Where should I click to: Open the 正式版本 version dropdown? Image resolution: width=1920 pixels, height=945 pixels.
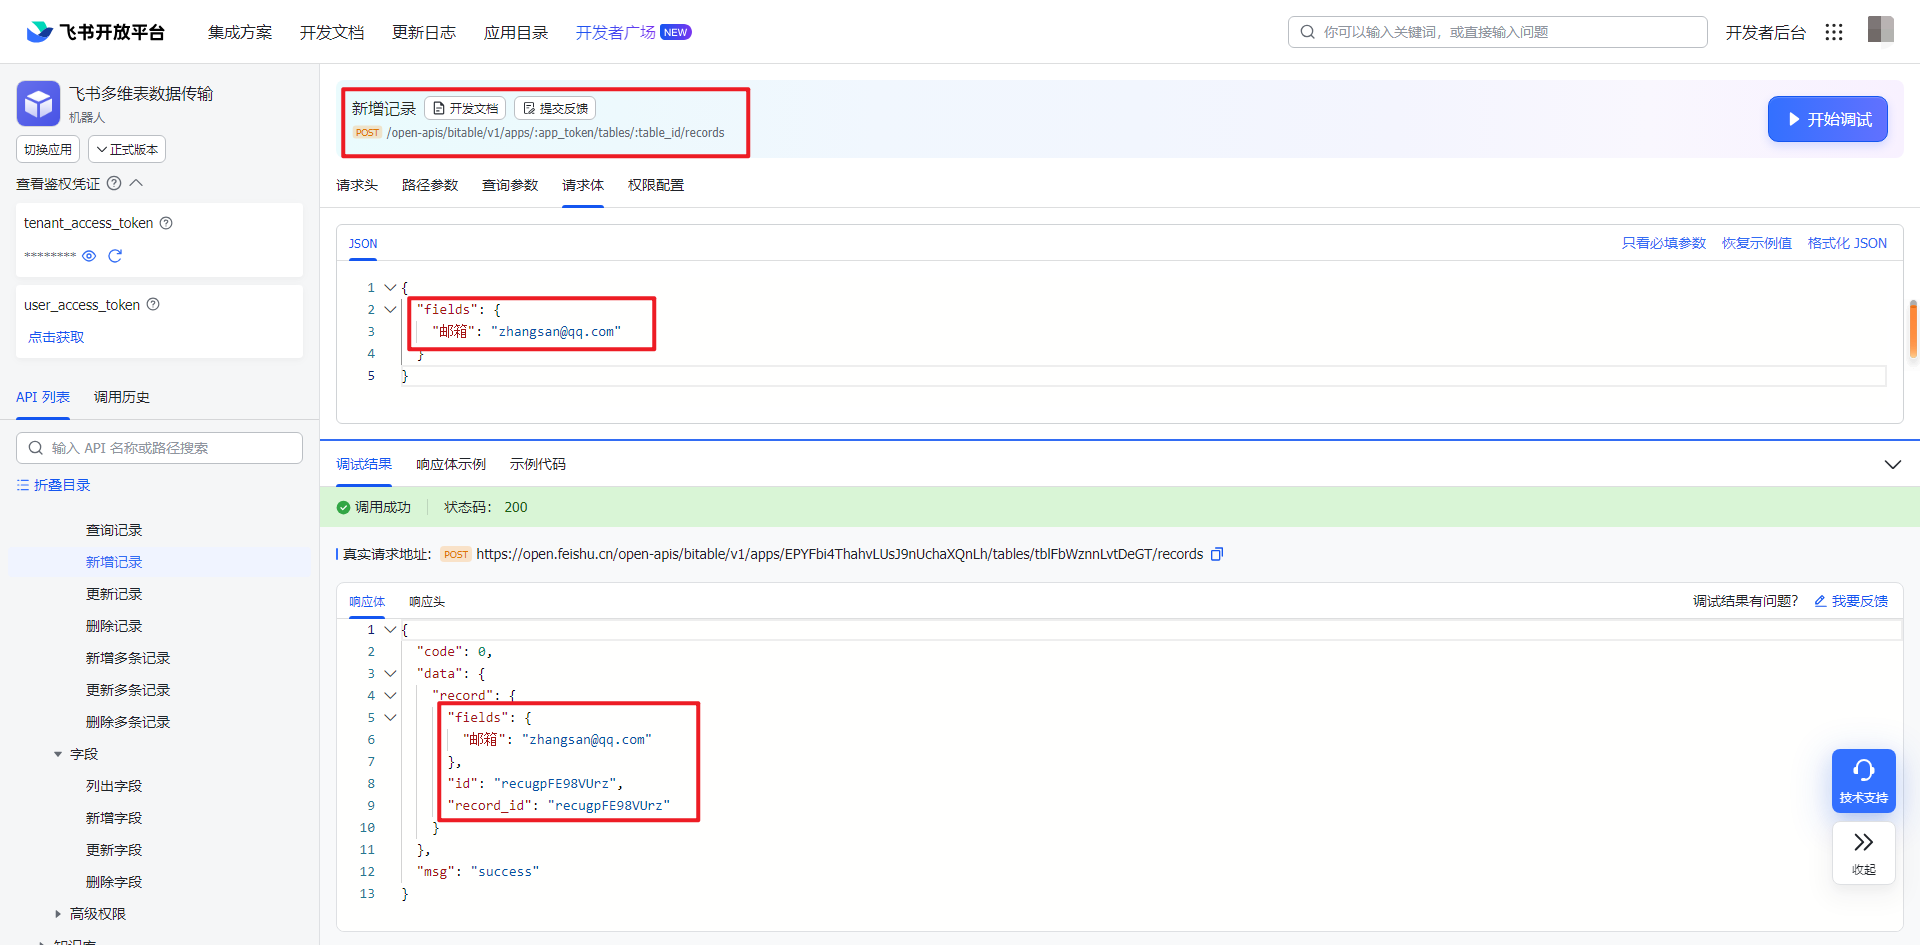pos(127,149)
